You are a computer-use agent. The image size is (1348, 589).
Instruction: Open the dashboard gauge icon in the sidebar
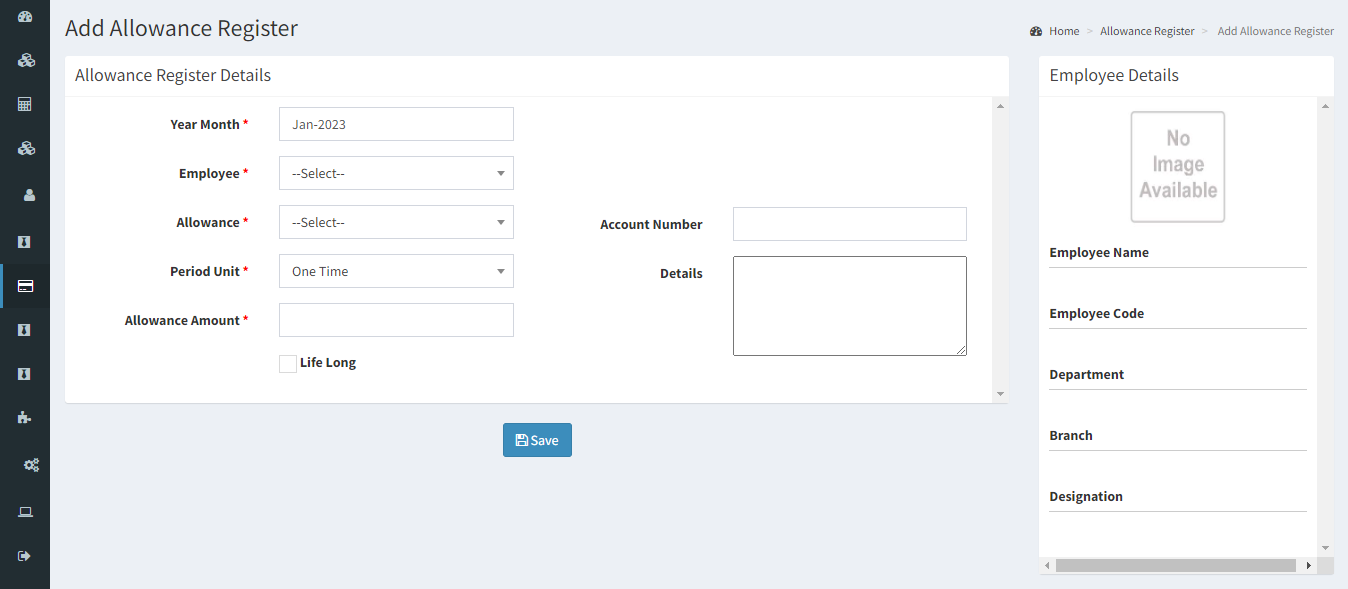[26, 17]
